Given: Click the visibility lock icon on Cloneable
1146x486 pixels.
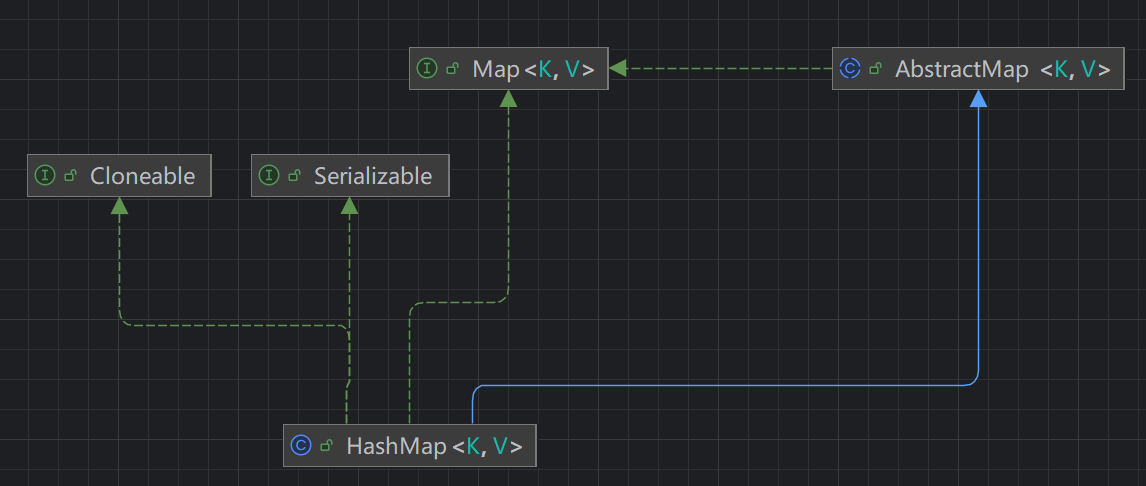Looking at the screenshot, I should 70,176.
